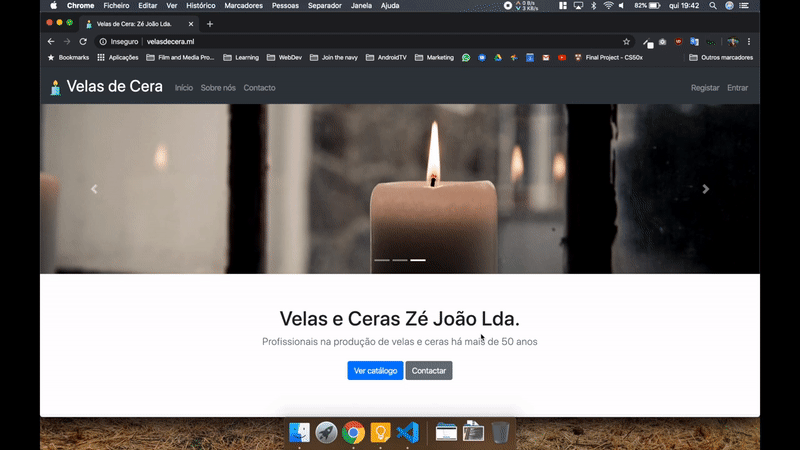Image resolution: width=800 pixels, height=450 pixels.
Task: Select the first carousel indicator
Action: point(382,260)
